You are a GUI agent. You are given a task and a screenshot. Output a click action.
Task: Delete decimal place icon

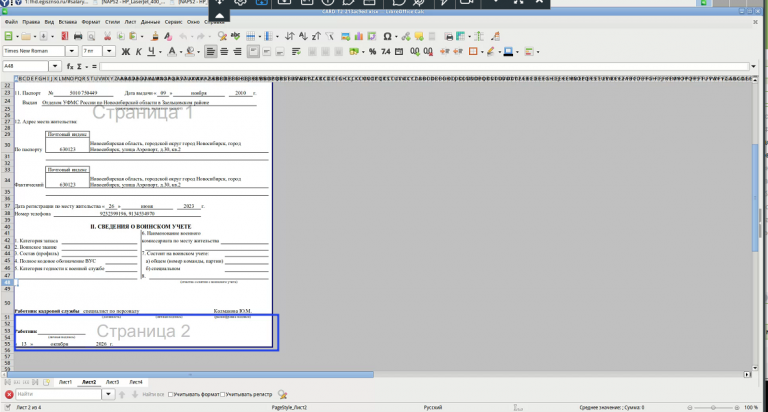click(x=428, y=51)
